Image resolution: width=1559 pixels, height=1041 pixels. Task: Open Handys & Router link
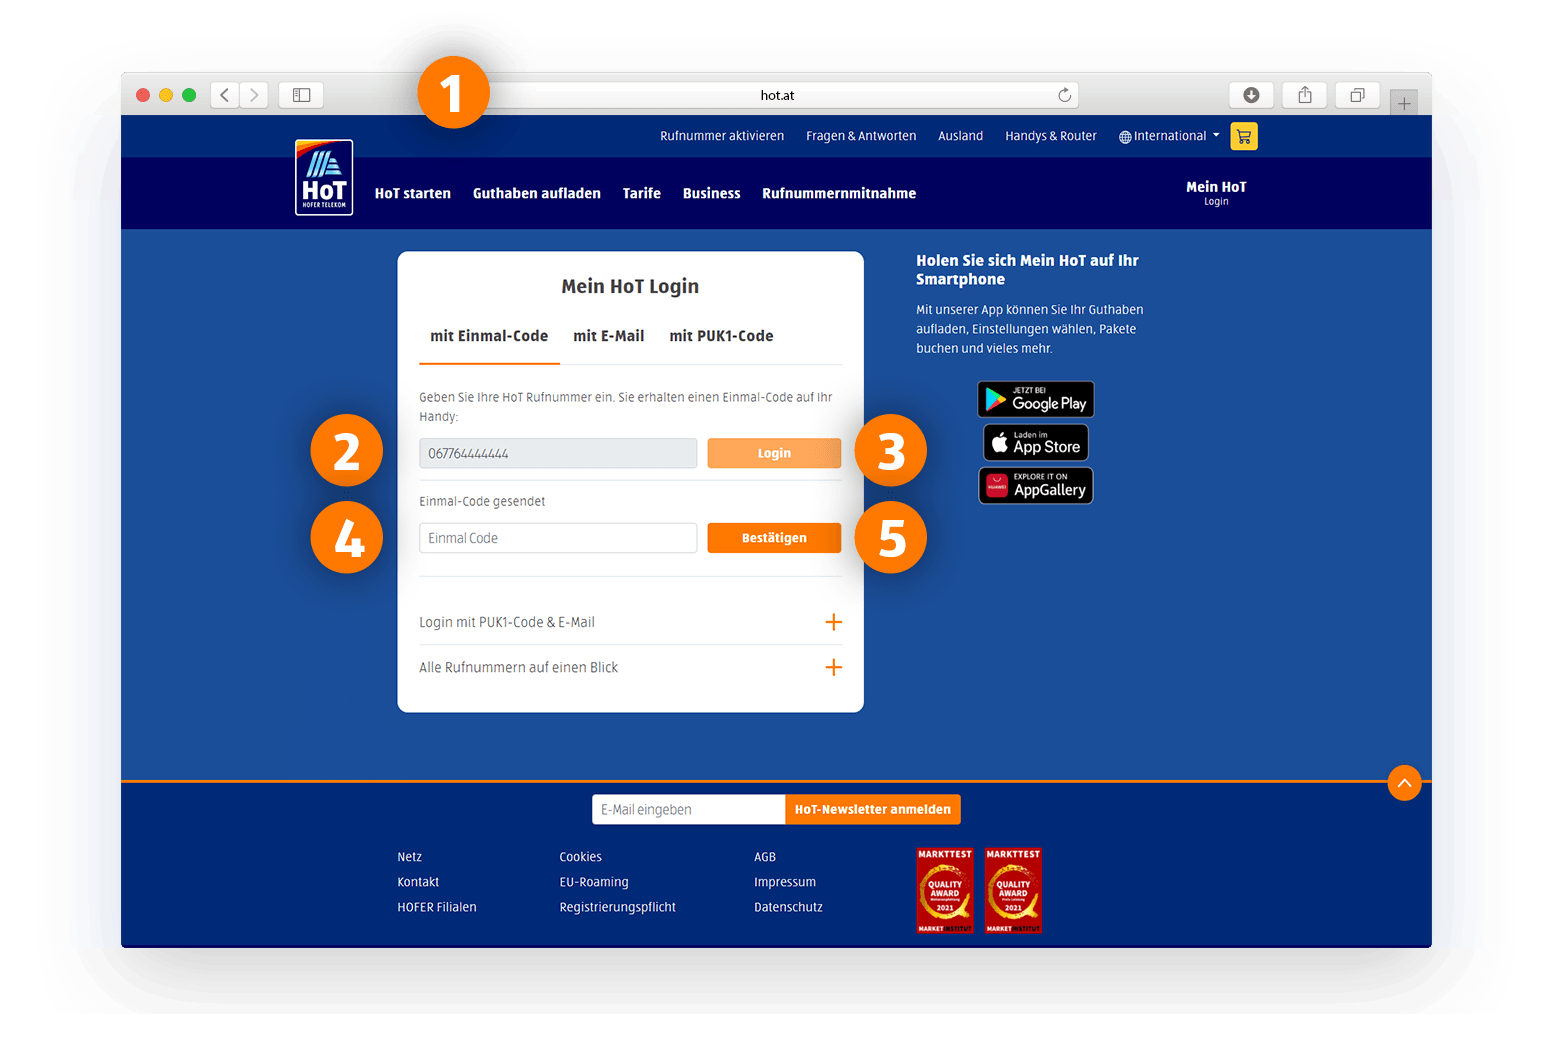coord(1051,136)
